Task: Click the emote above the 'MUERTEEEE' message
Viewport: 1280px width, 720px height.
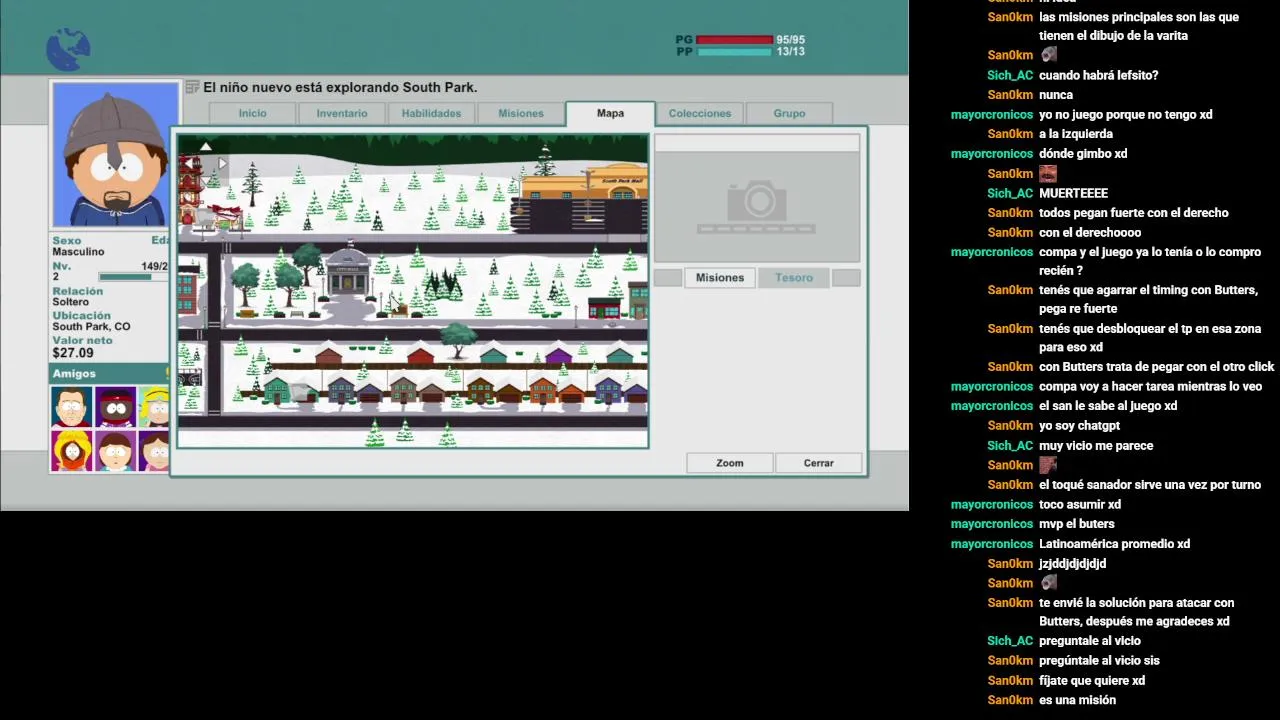Action: (1048, 174)
